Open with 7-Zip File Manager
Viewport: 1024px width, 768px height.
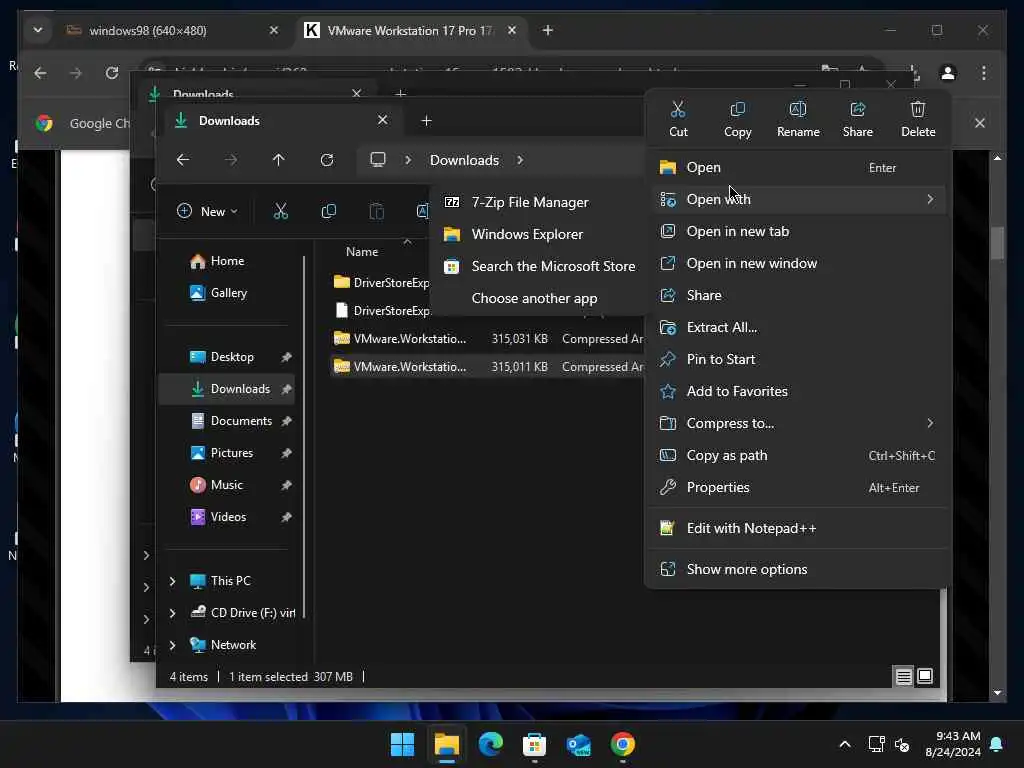[539, 202]
